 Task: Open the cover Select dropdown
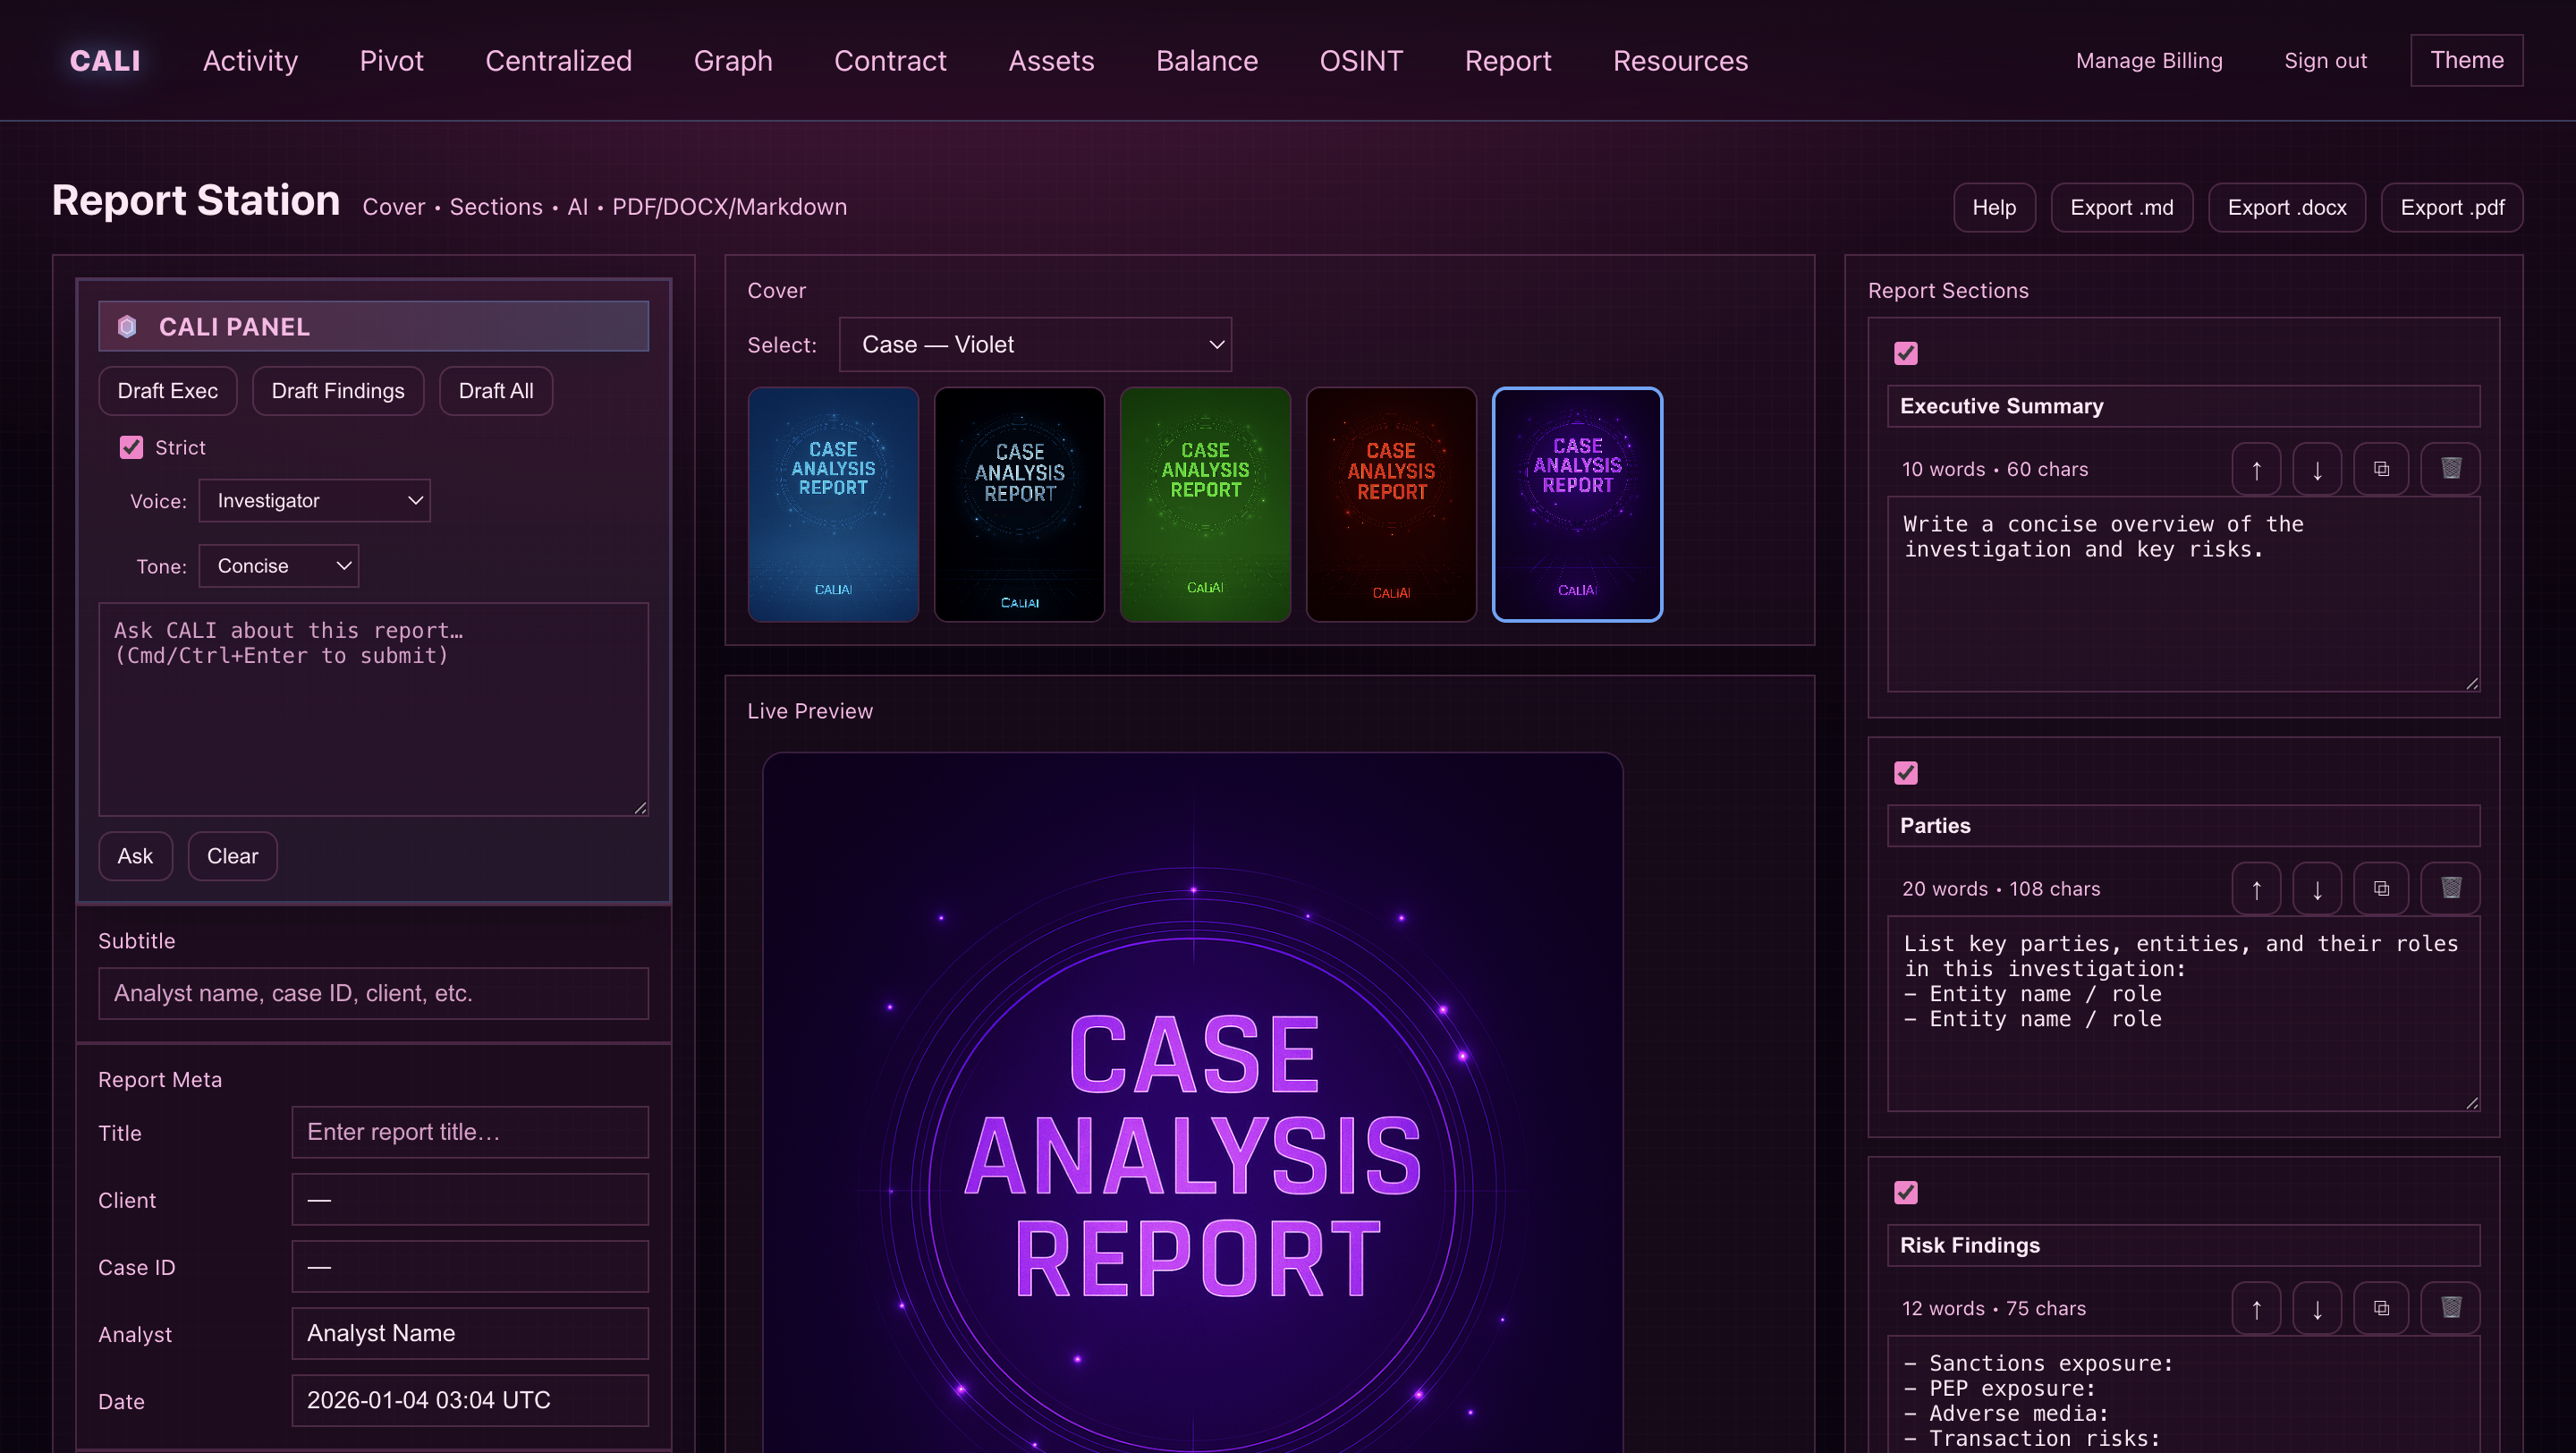[1036, 344]
